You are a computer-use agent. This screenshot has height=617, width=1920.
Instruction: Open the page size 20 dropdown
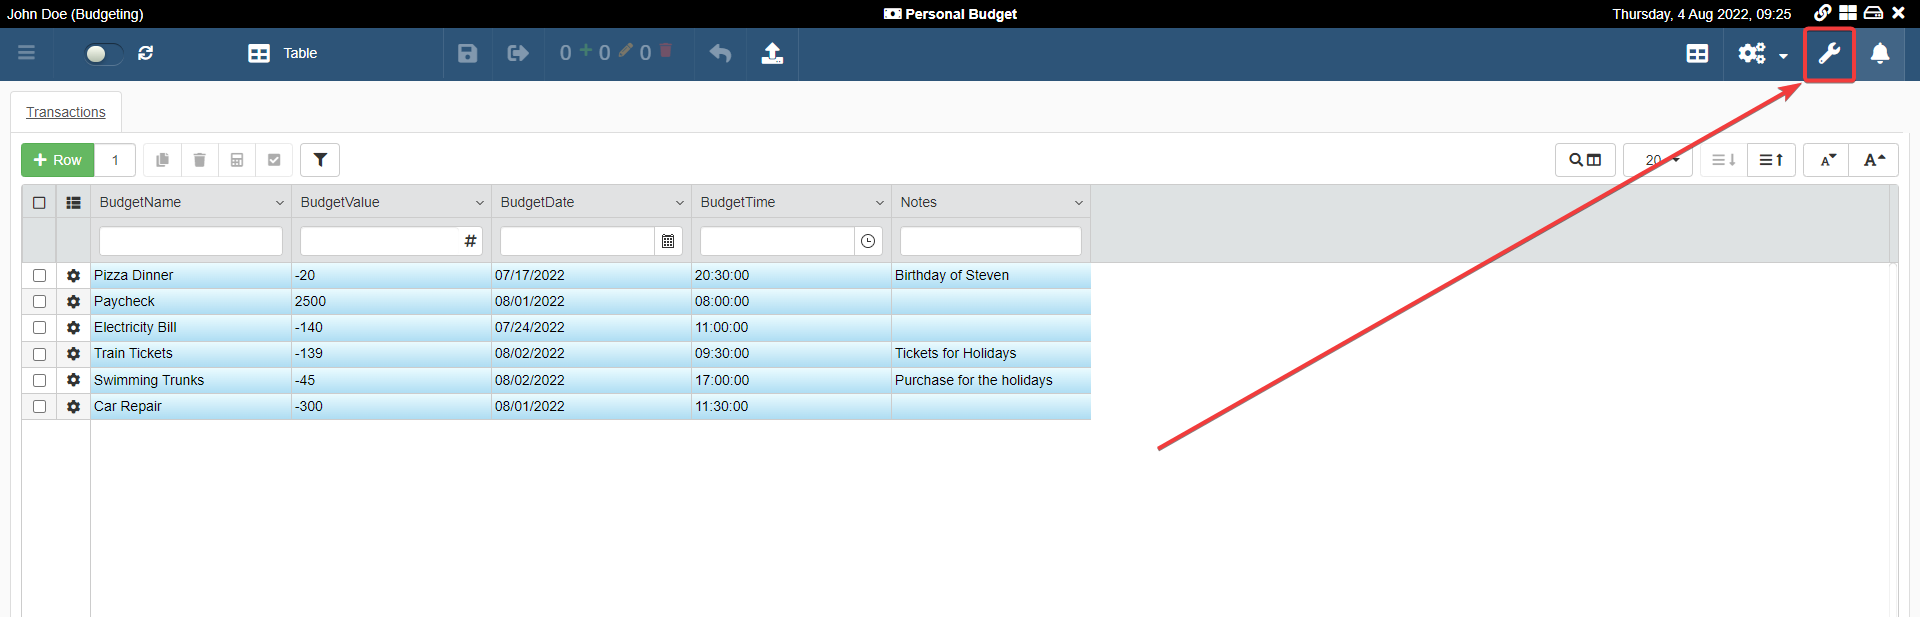tap(1657, 160)
